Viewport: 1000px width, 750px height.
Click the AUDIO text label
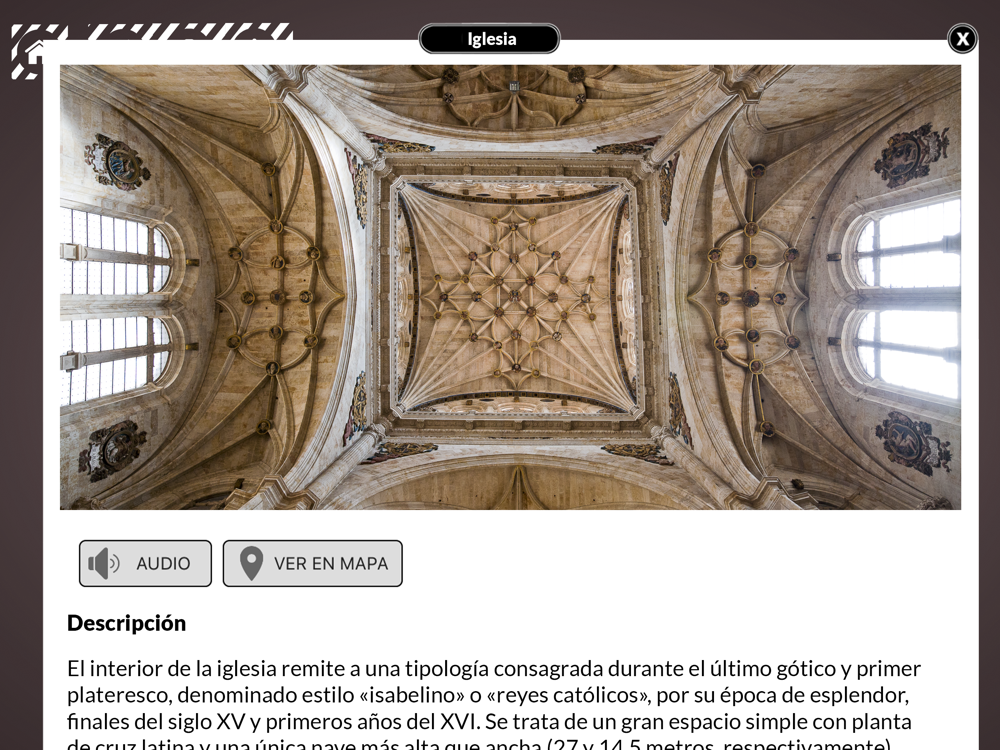click(163, 564)
